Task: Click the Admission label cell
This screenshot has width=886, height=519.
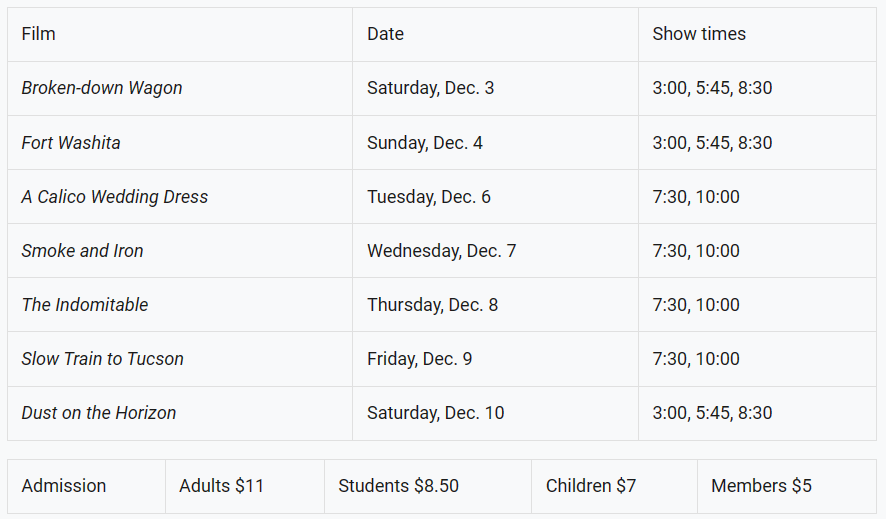Action: [x=64, y=486]
